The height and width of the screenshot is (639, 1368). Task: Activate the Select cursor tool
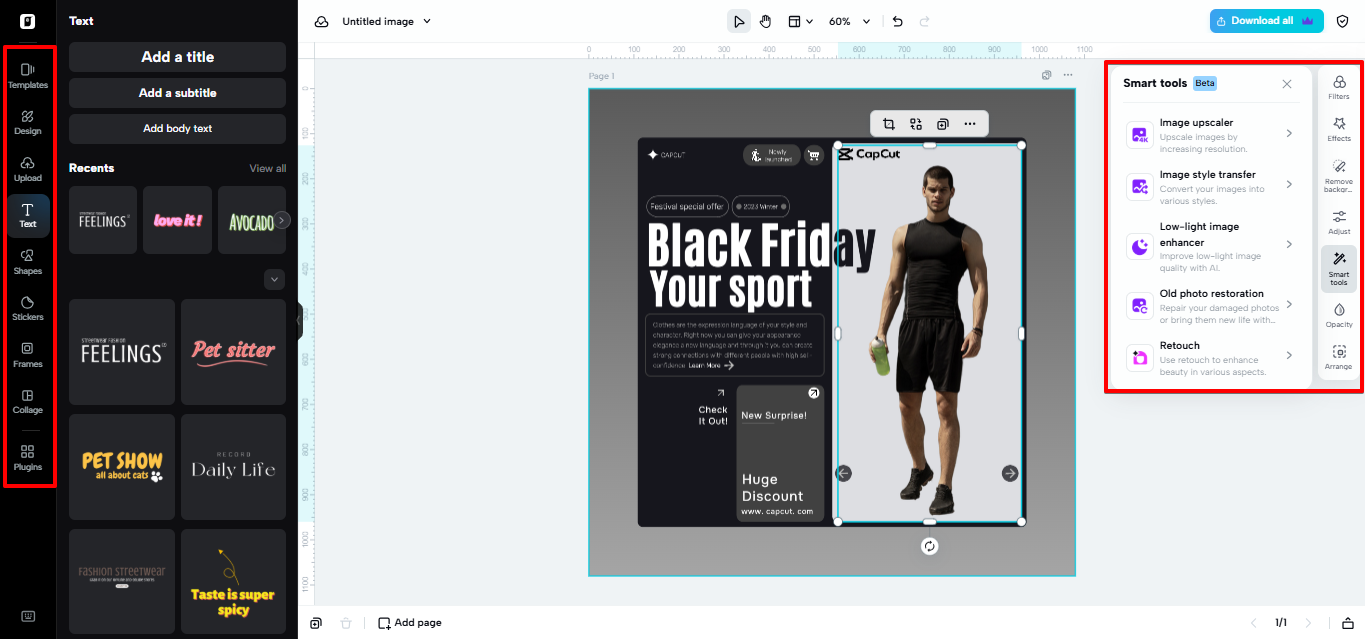point(739,20)
